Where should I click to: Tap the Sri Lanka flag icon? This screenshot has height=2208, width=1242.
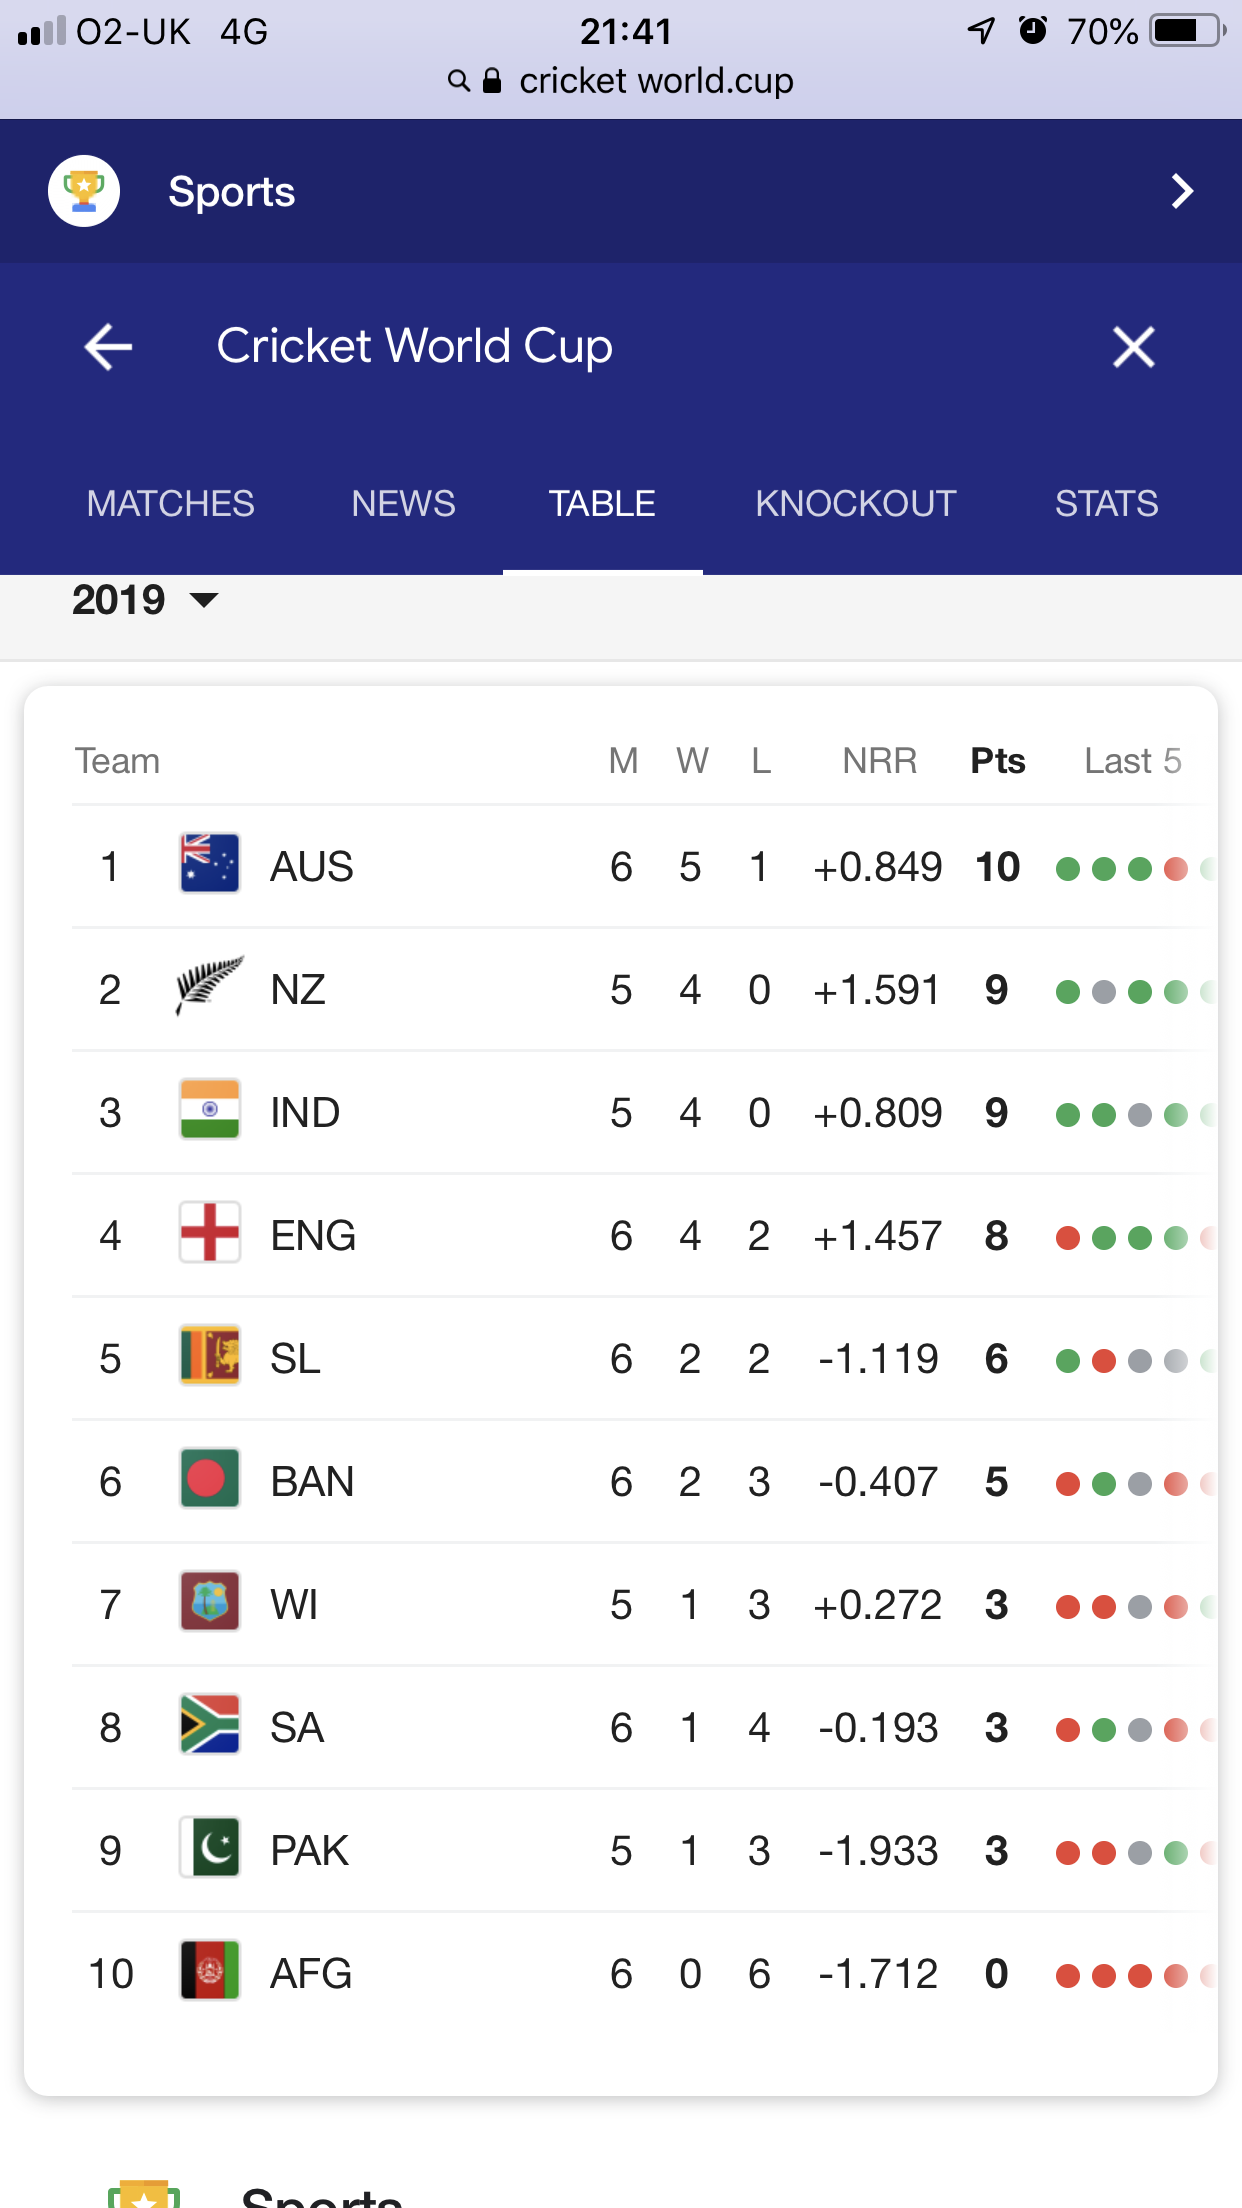[210, 1355]
